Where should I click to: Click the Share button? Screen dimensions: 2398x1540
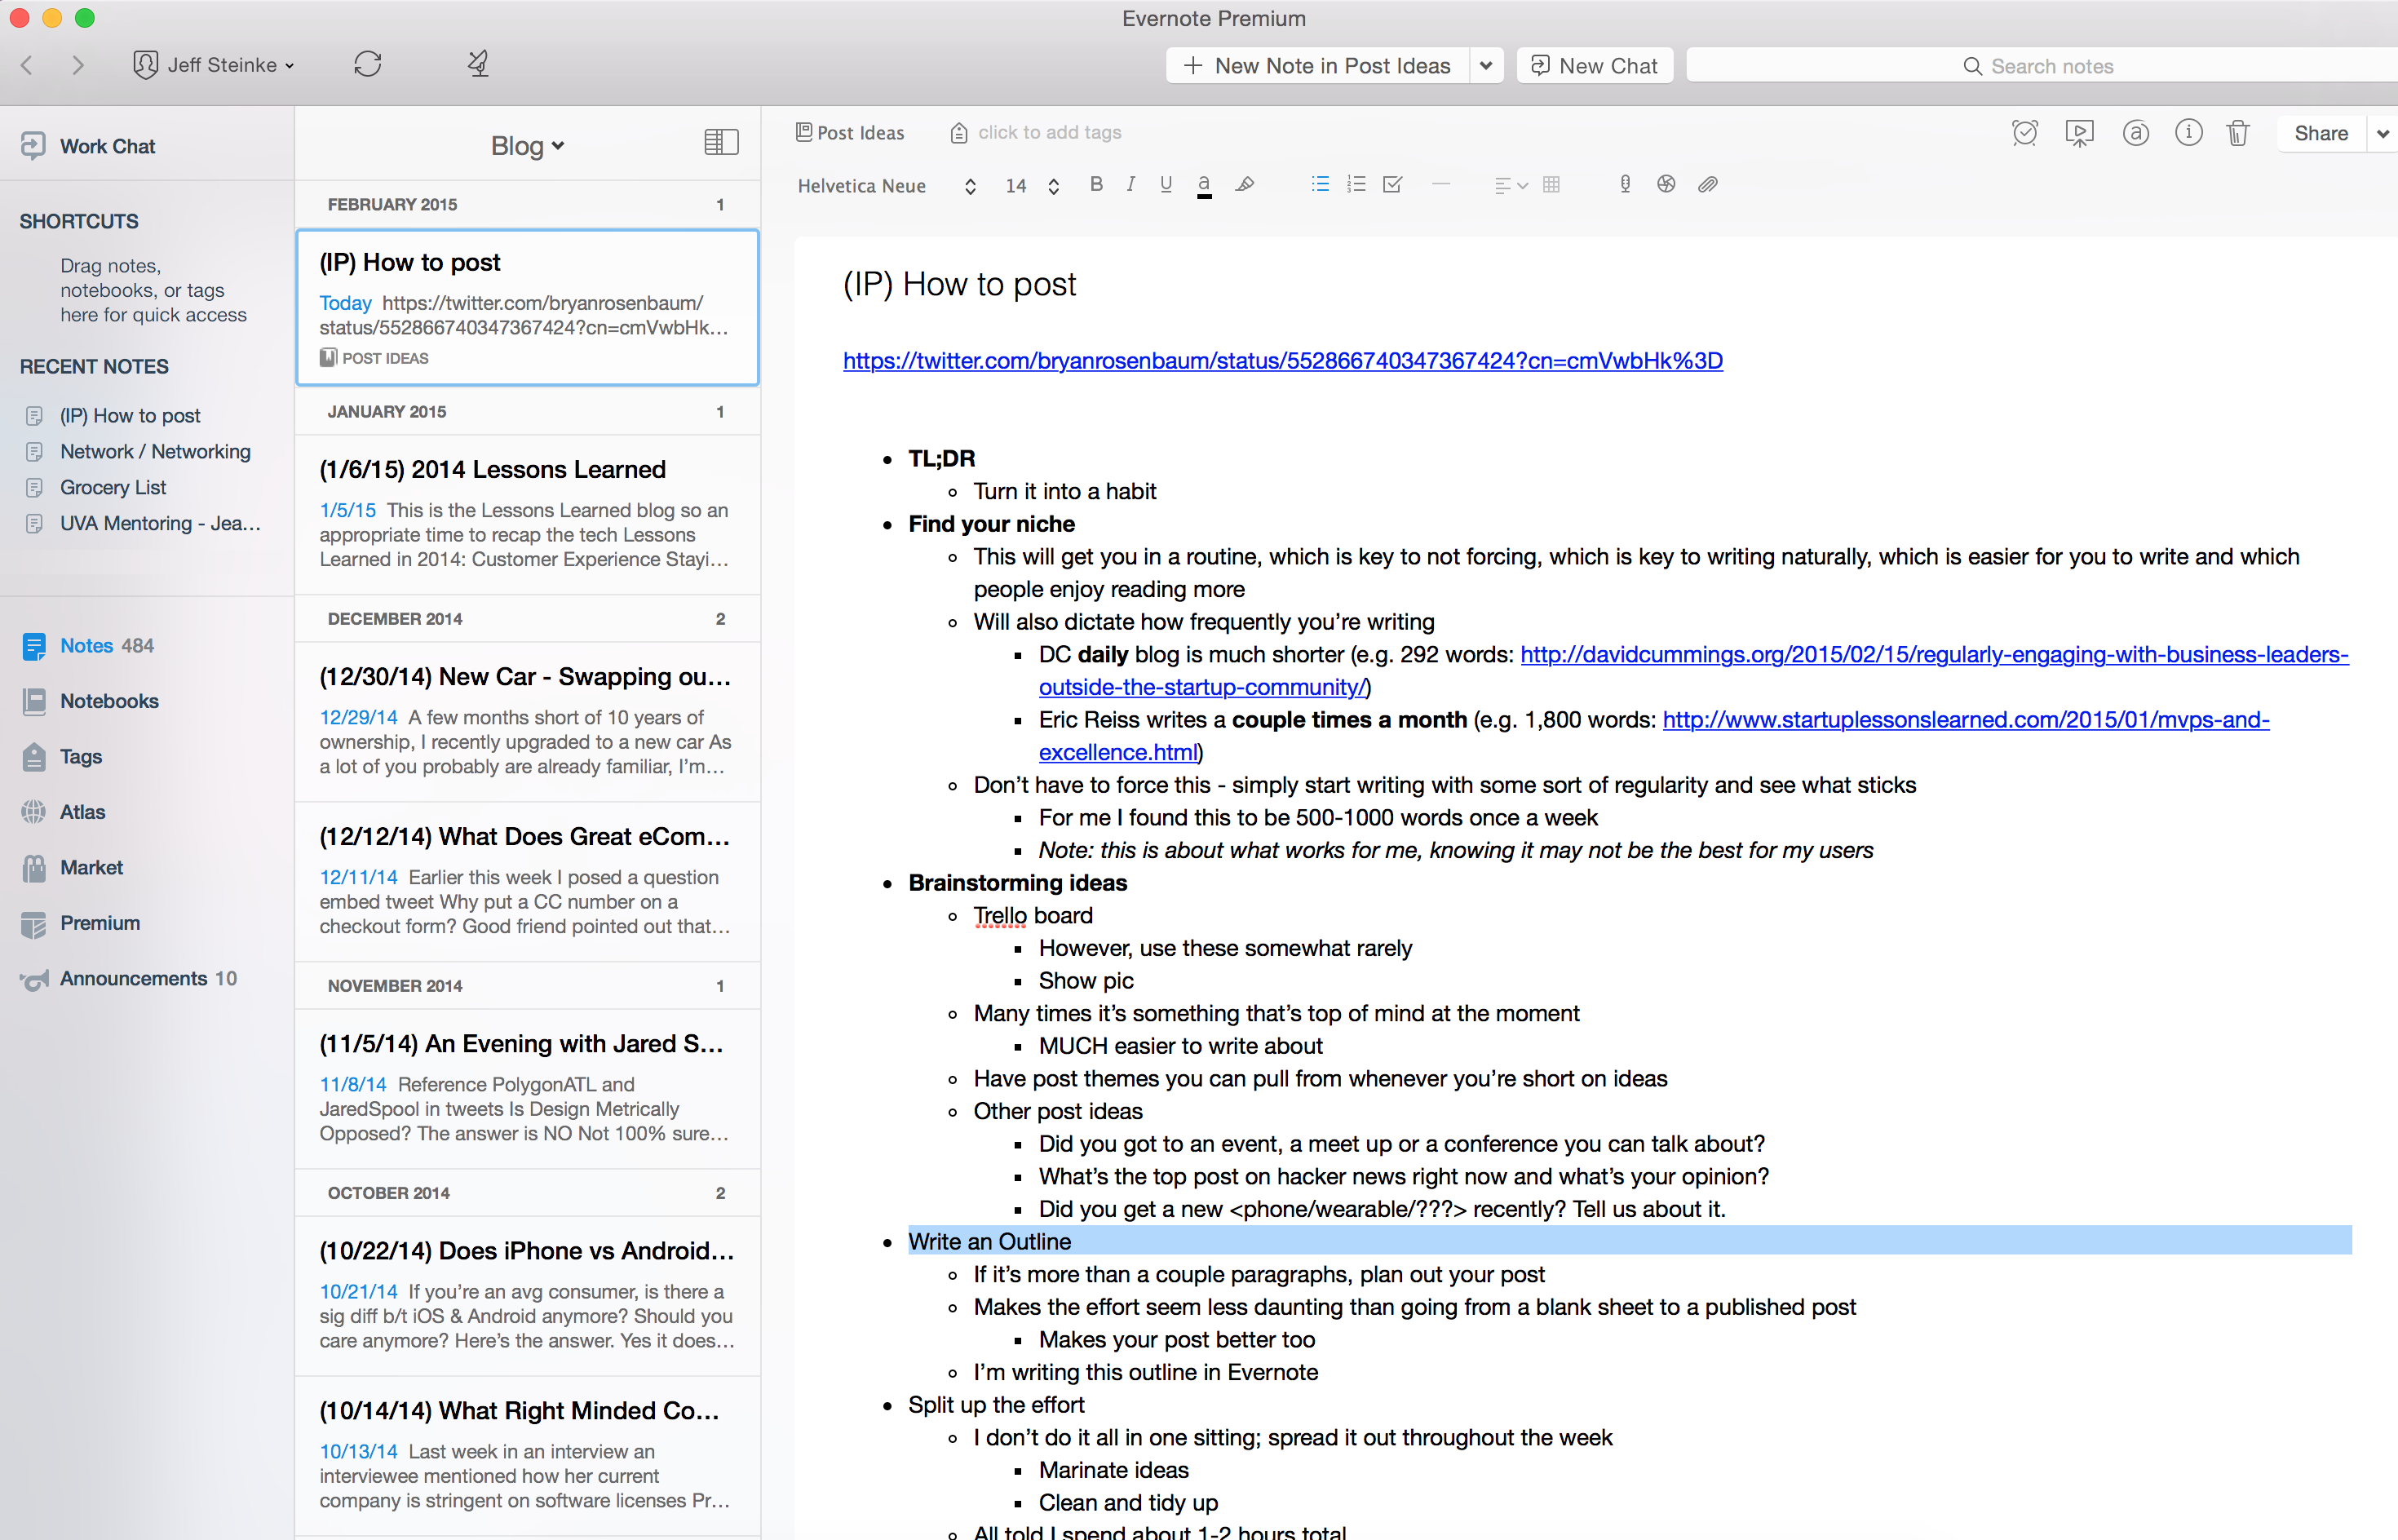pos(2321,133)
